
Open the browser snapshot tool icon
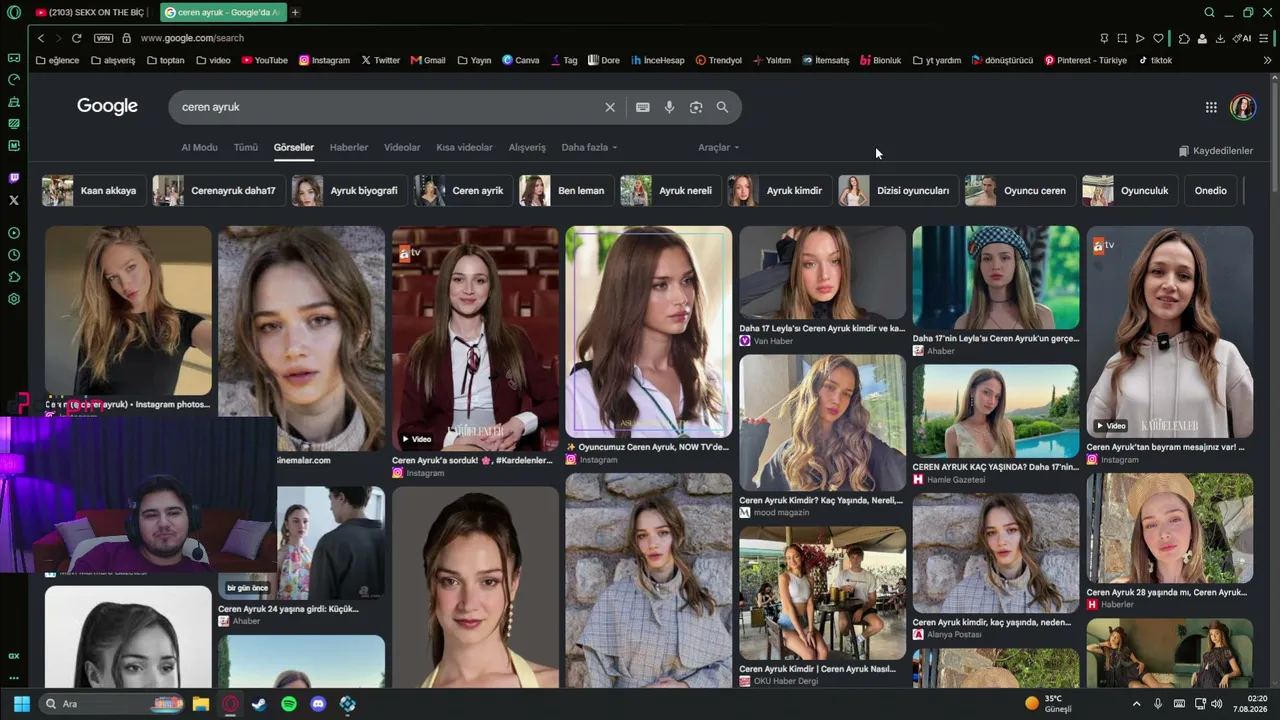coord(1122,38)
